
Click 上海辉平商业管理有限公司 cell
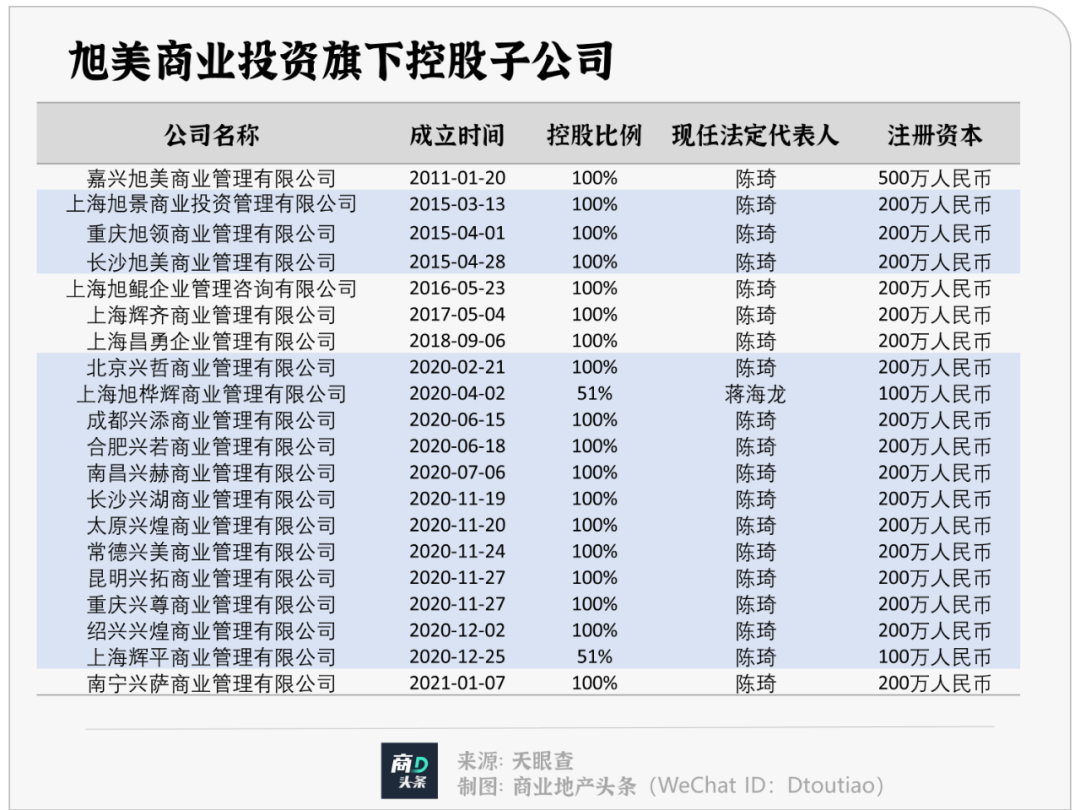pos(211,656)
